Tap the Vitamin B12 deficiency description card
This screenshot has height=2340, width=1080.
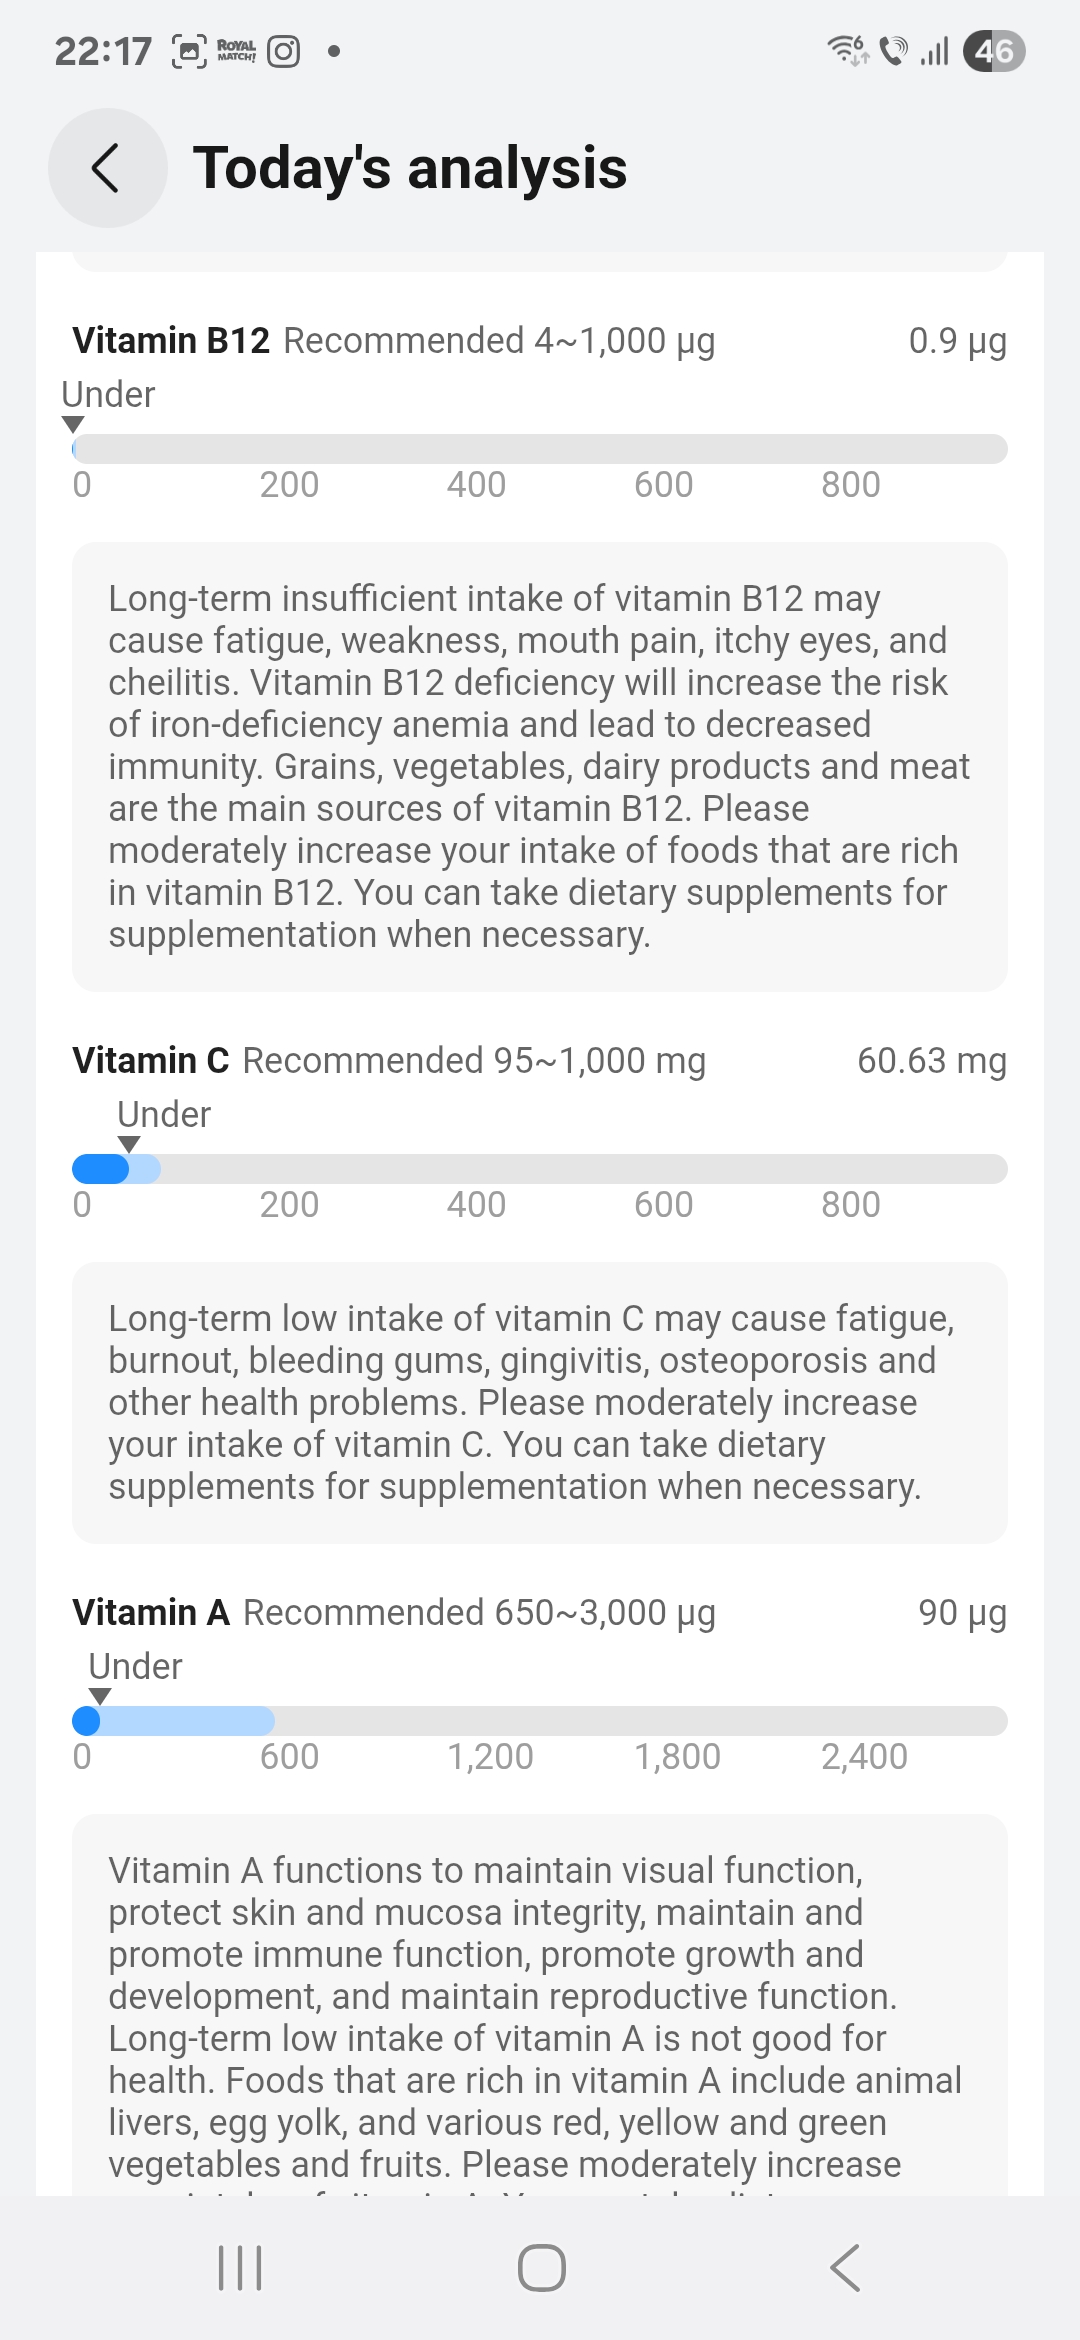point(540,767)
